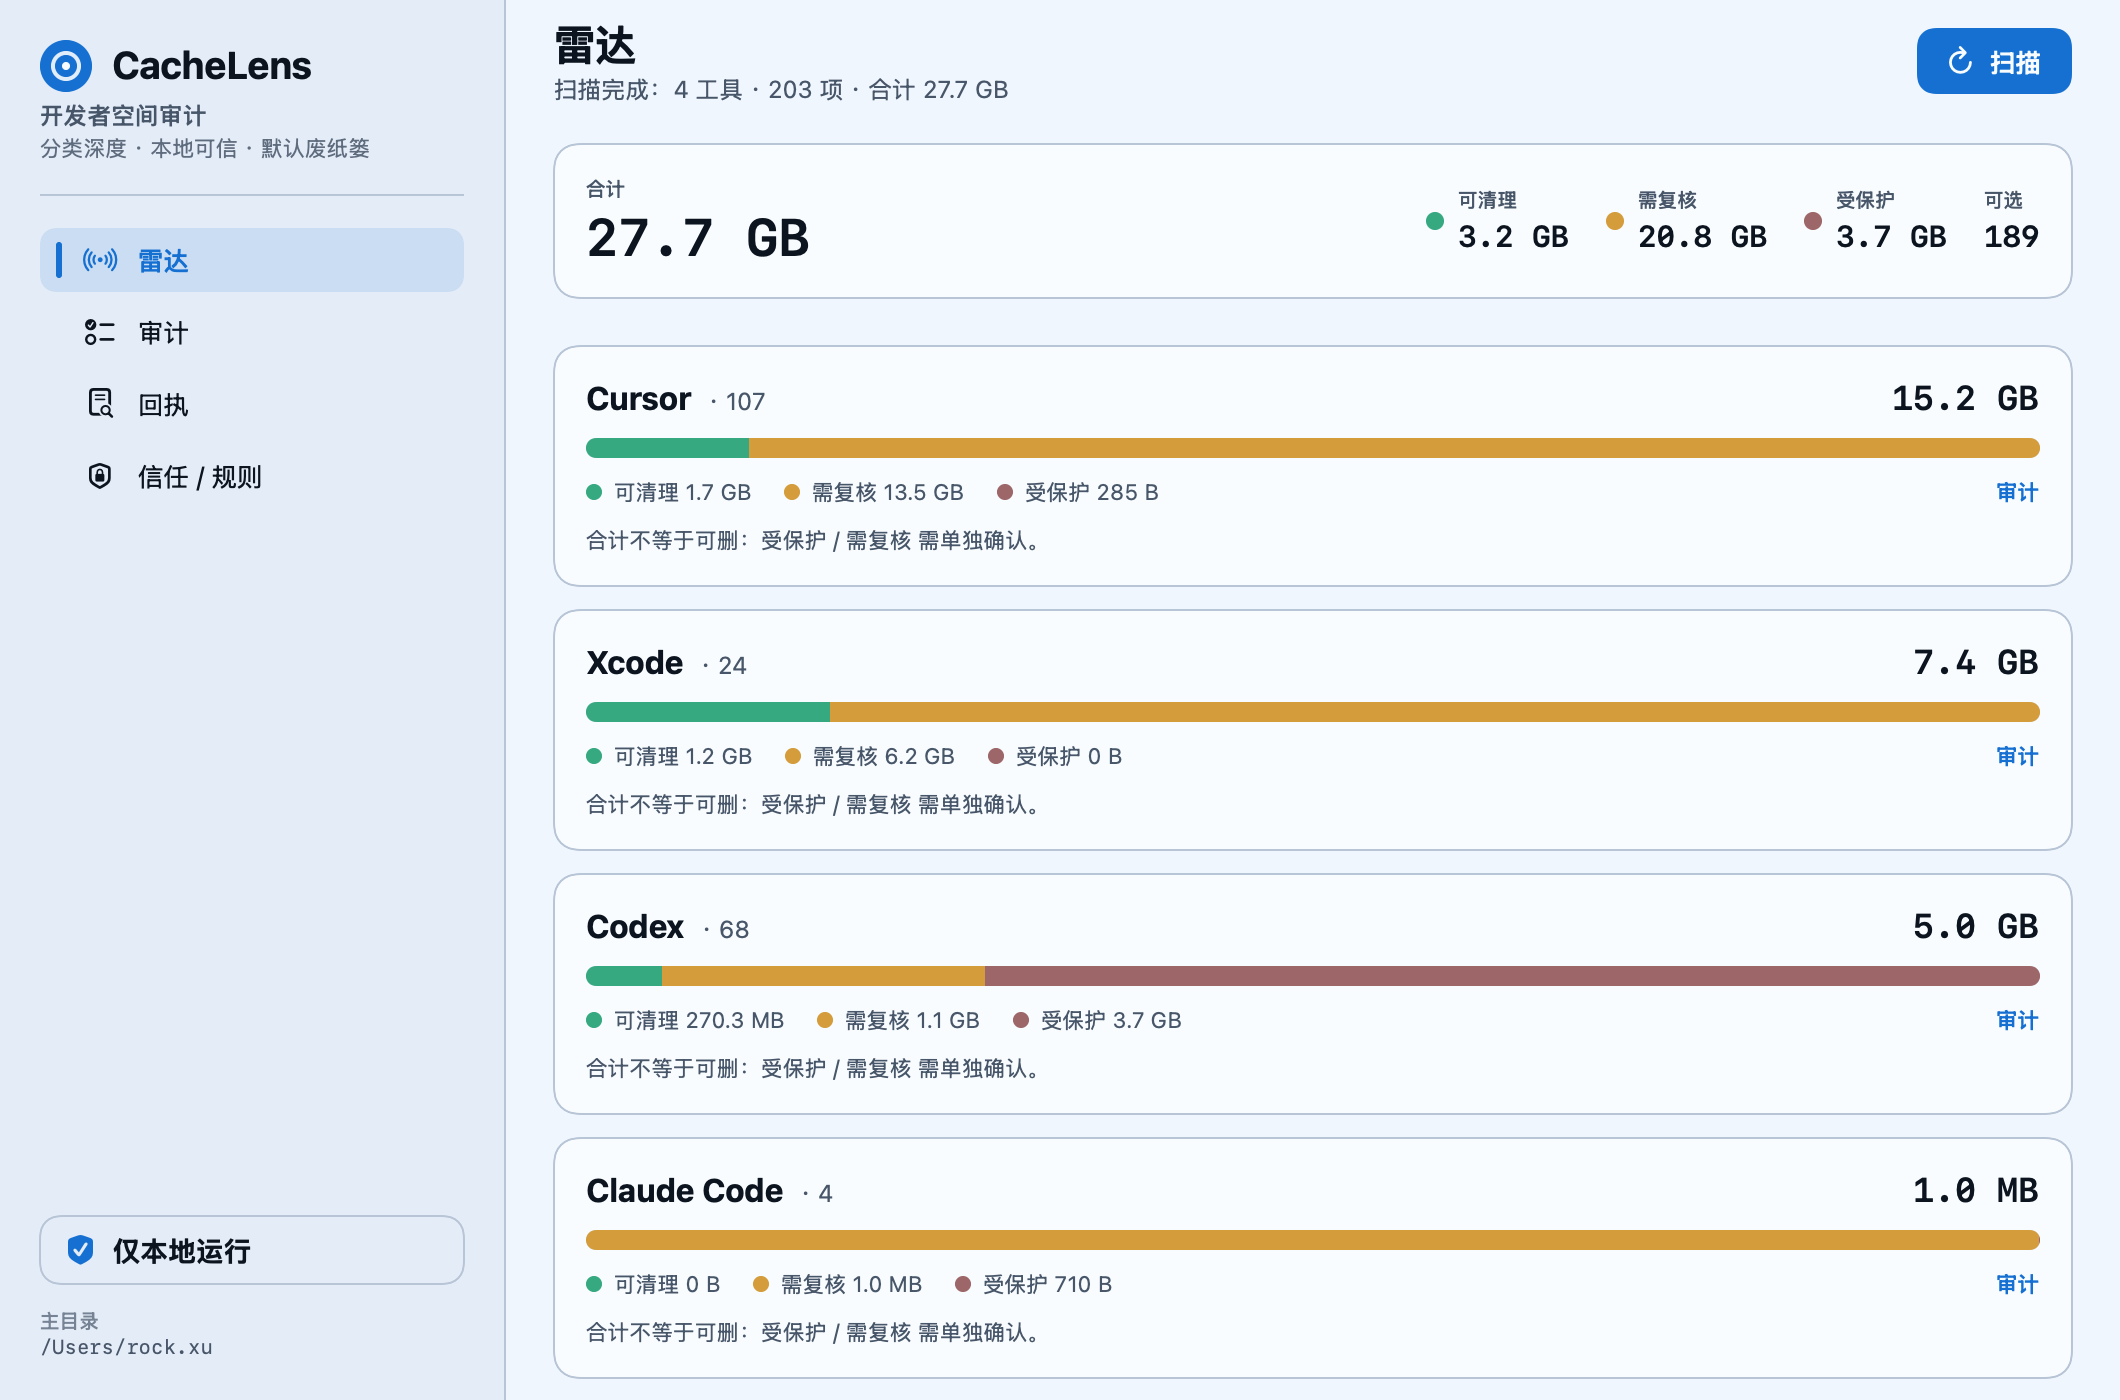Click the scan summary line under 雷达

(781, 90)
